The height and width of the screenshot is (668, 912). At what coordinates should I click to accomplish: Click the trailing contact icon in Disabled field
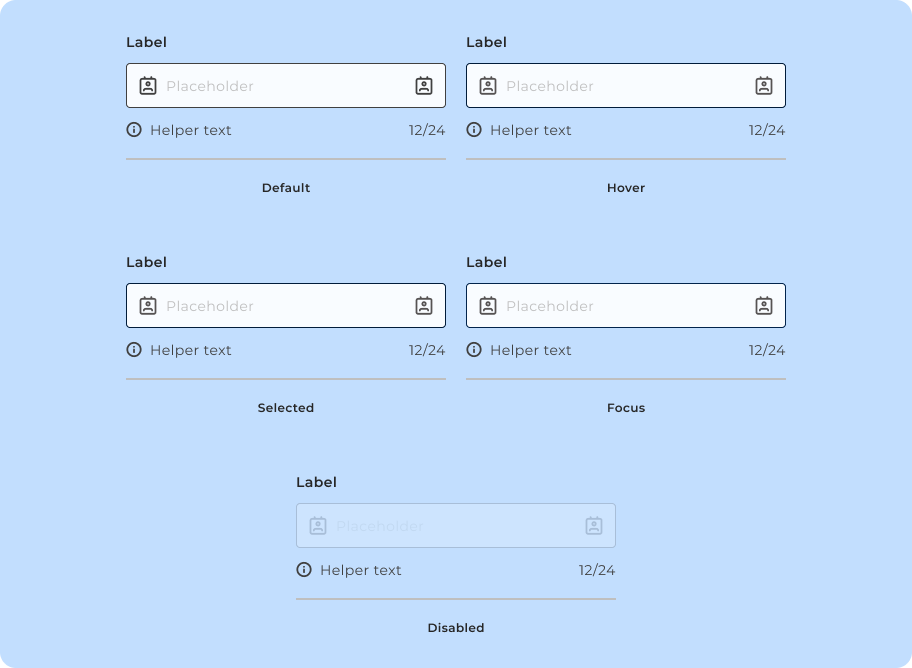[x=595, y=525]
